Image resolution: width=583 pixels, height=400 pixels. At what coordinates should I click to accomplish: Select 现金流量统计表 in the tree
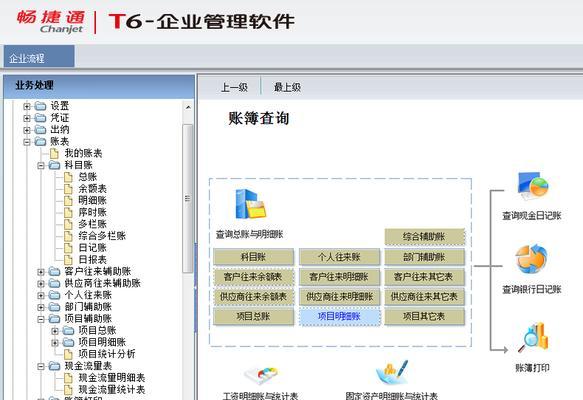[112, 390]
